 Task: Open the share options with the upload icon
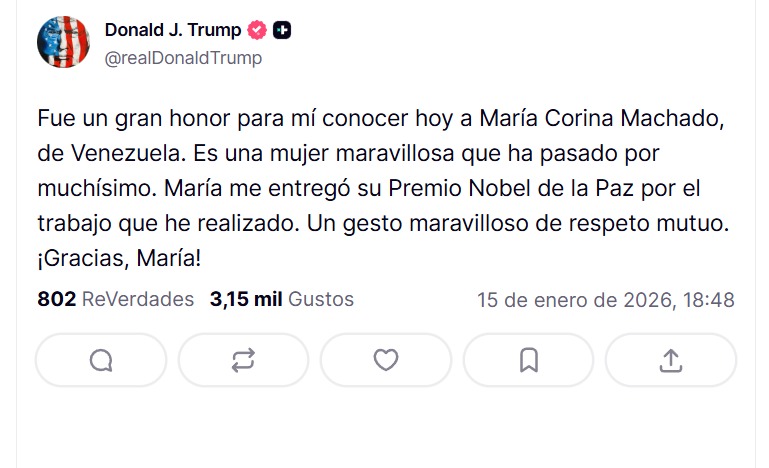click(x=671, y=360)
